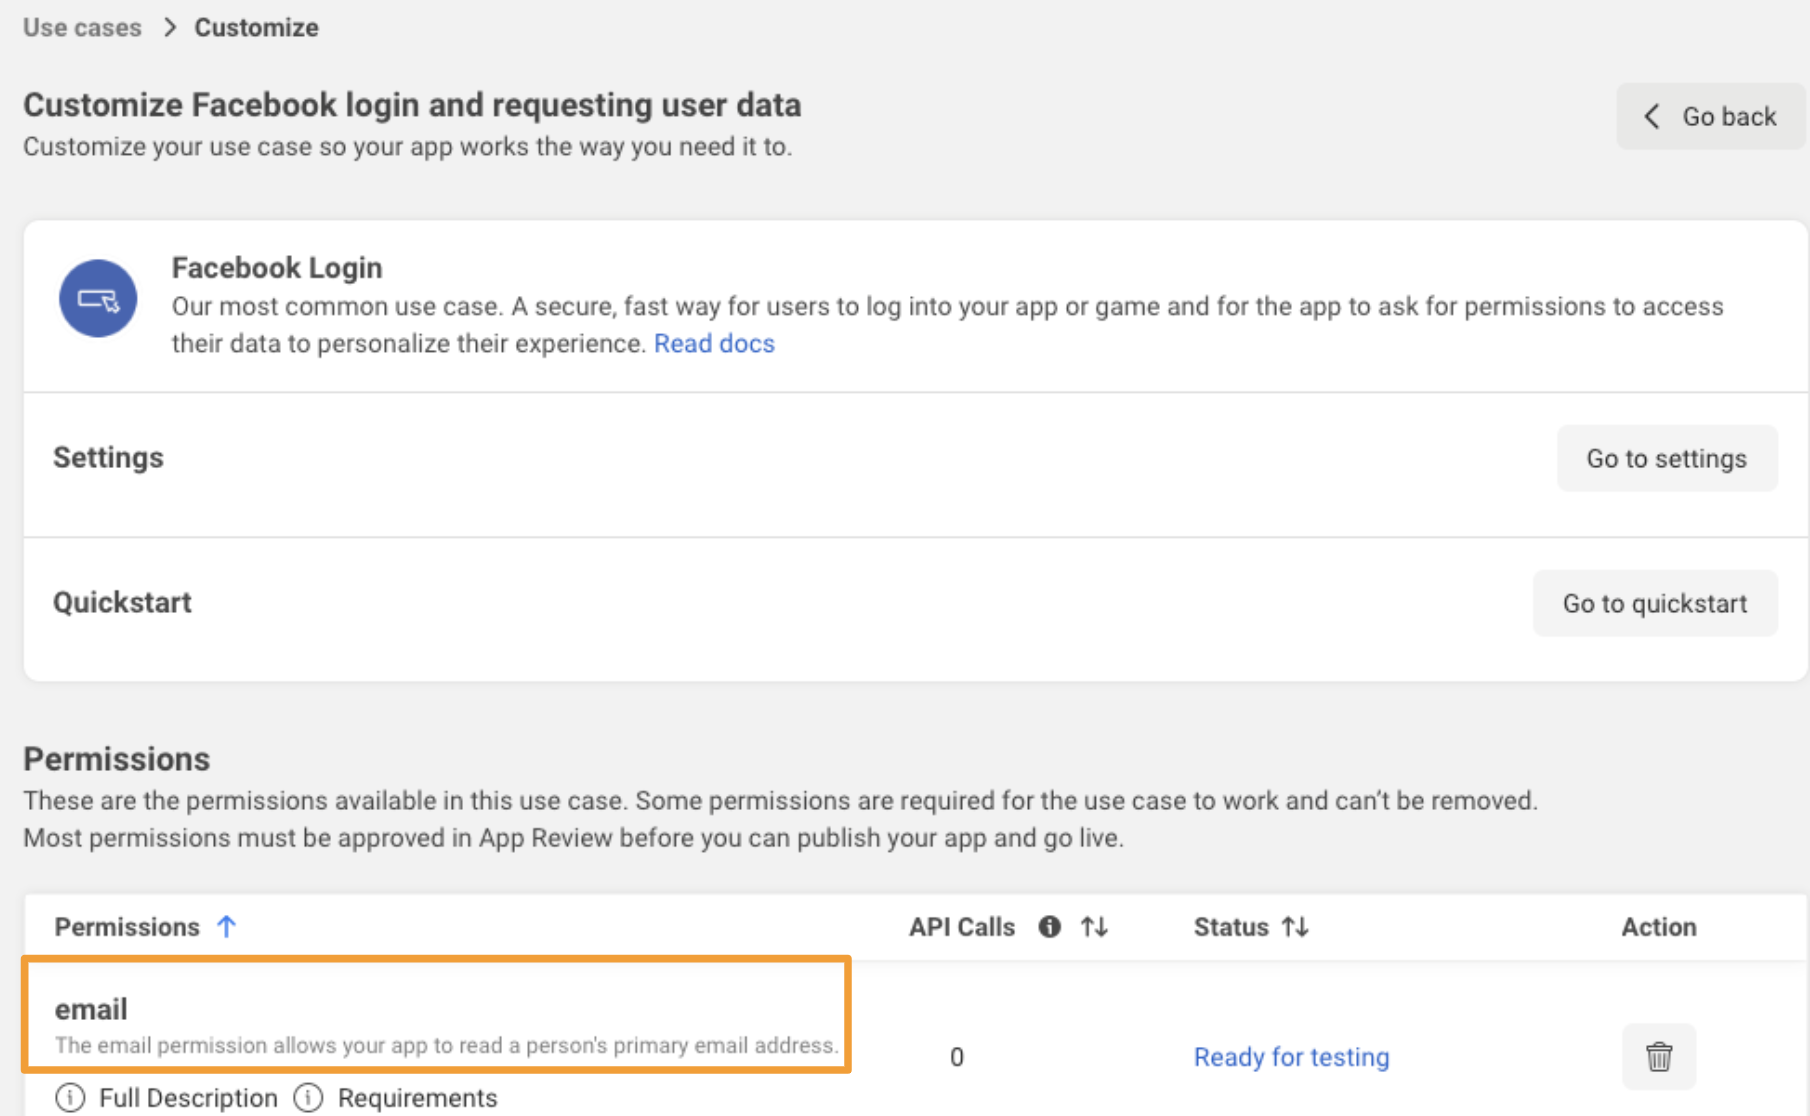
Task: Click the email permission description text
Action: [446, 1045]
